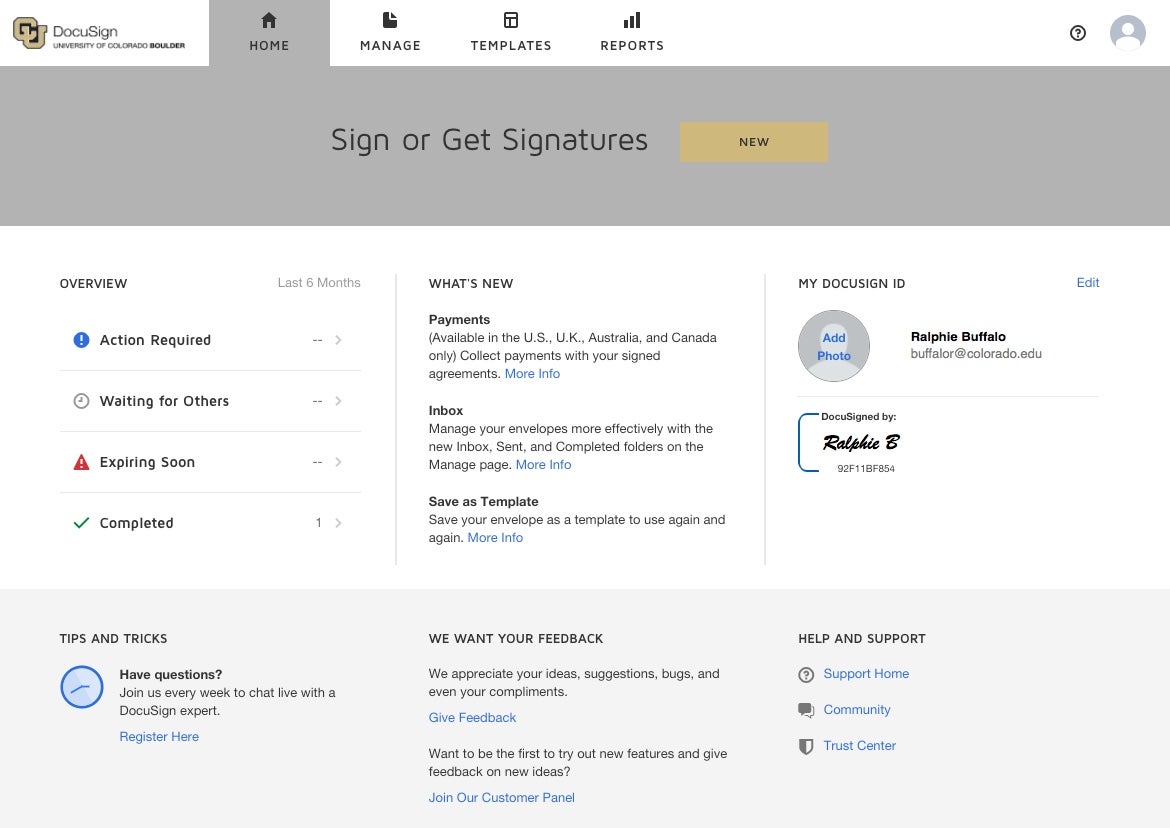The image size is (1170, 828).
Task: Edit My DocuSign ID
Action: (x=1087, y=283)
